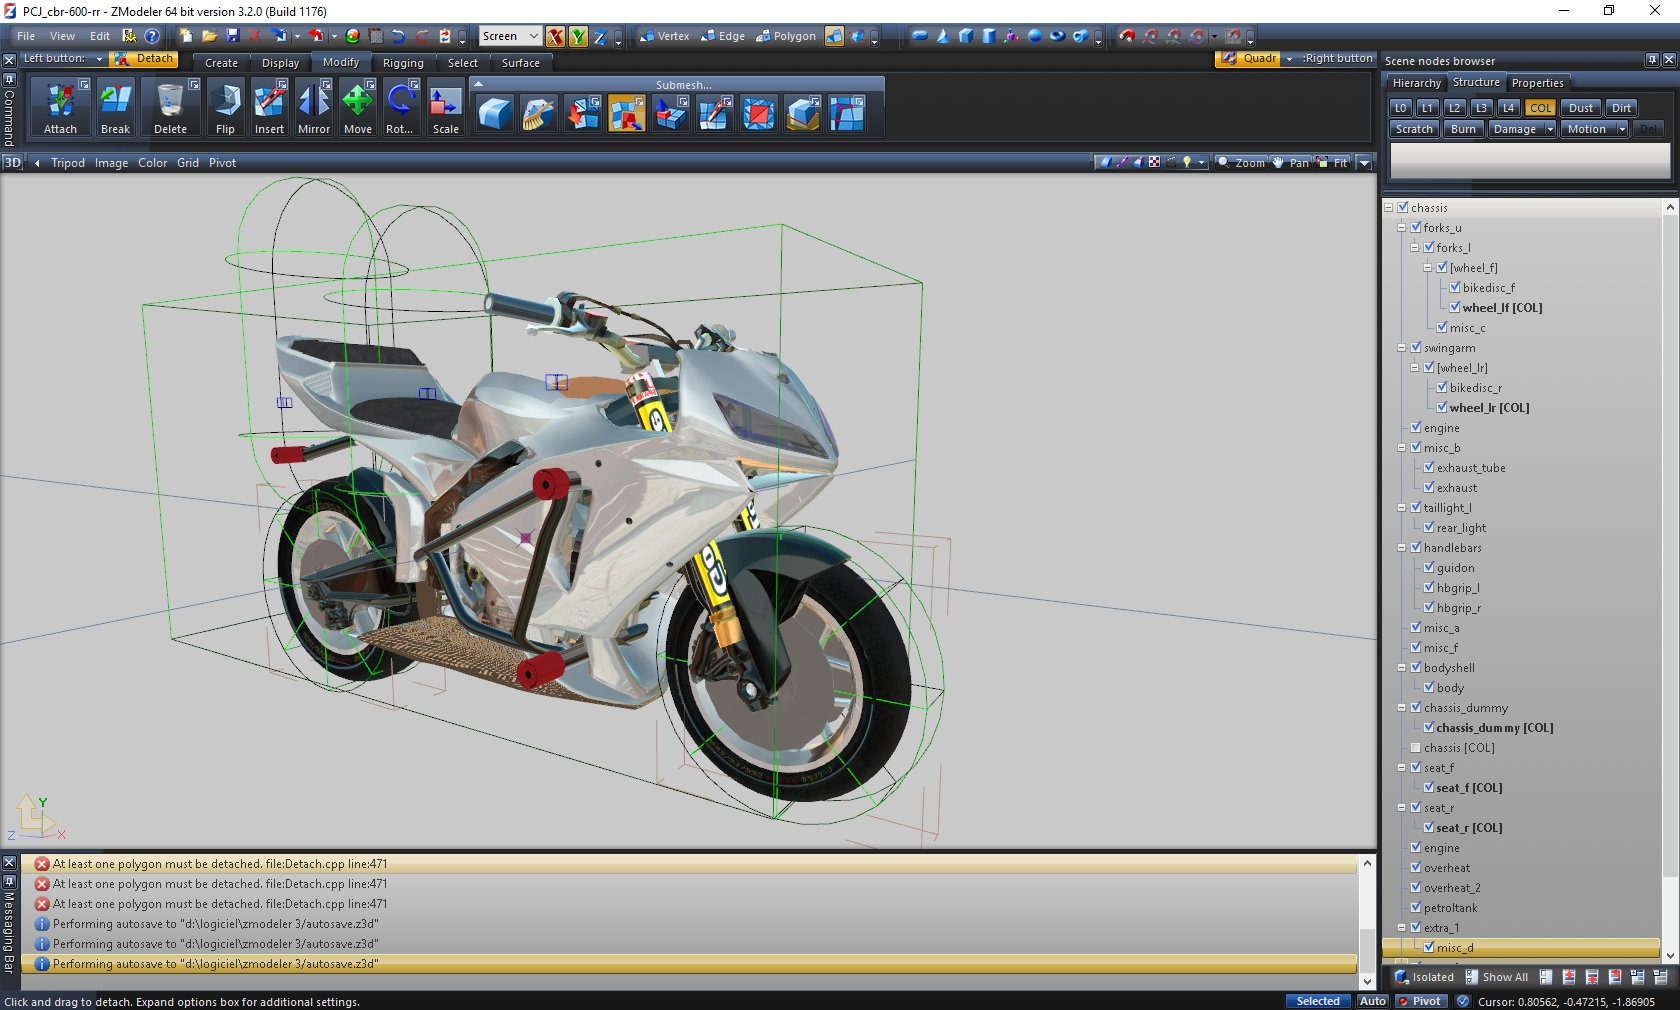Image resolution: width=1680 pixels, height=1010 pixels.
Task: Open the Rigging tab
Action: pyautogui.click(x=403, y=63)
